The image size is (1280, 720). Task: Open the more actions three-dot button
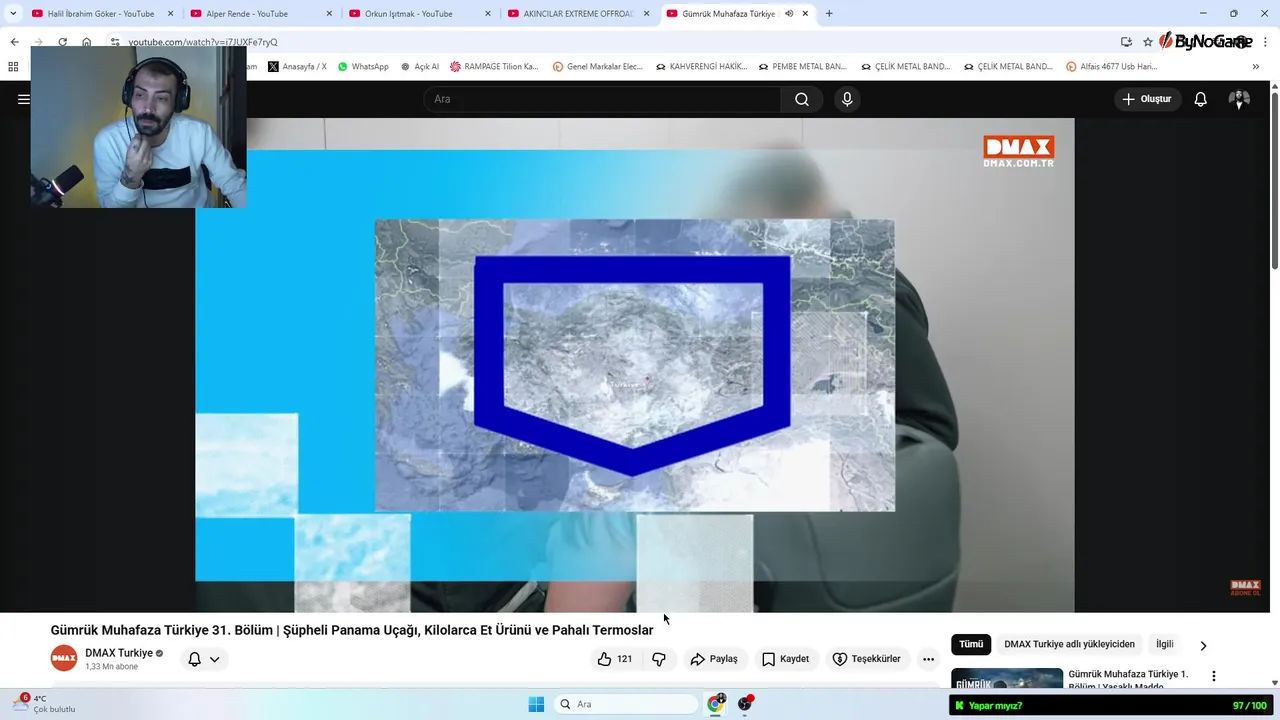click(928, 659)
